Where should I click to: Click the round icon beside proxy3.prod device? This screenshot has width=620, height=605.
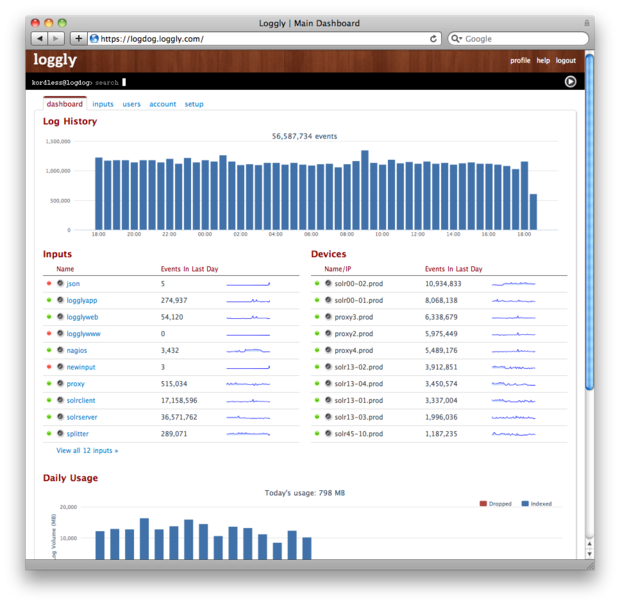click(x=327, y=317)
